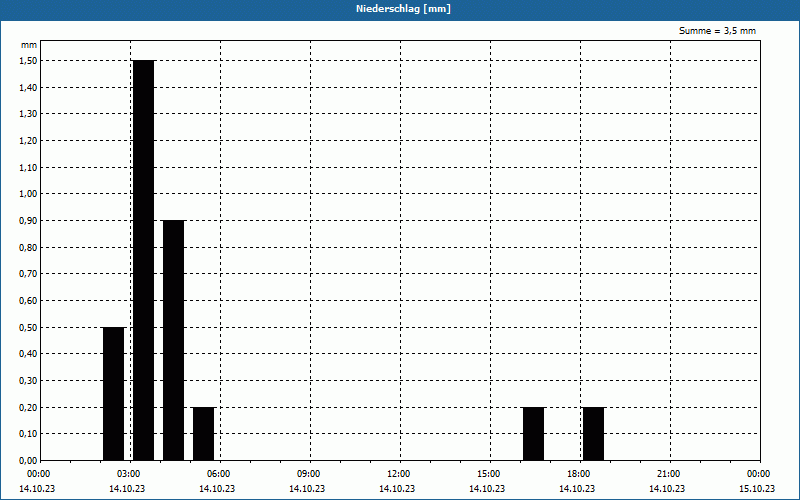Click the 06:00 time label
The image size is (800, 500).
point(219,474)
